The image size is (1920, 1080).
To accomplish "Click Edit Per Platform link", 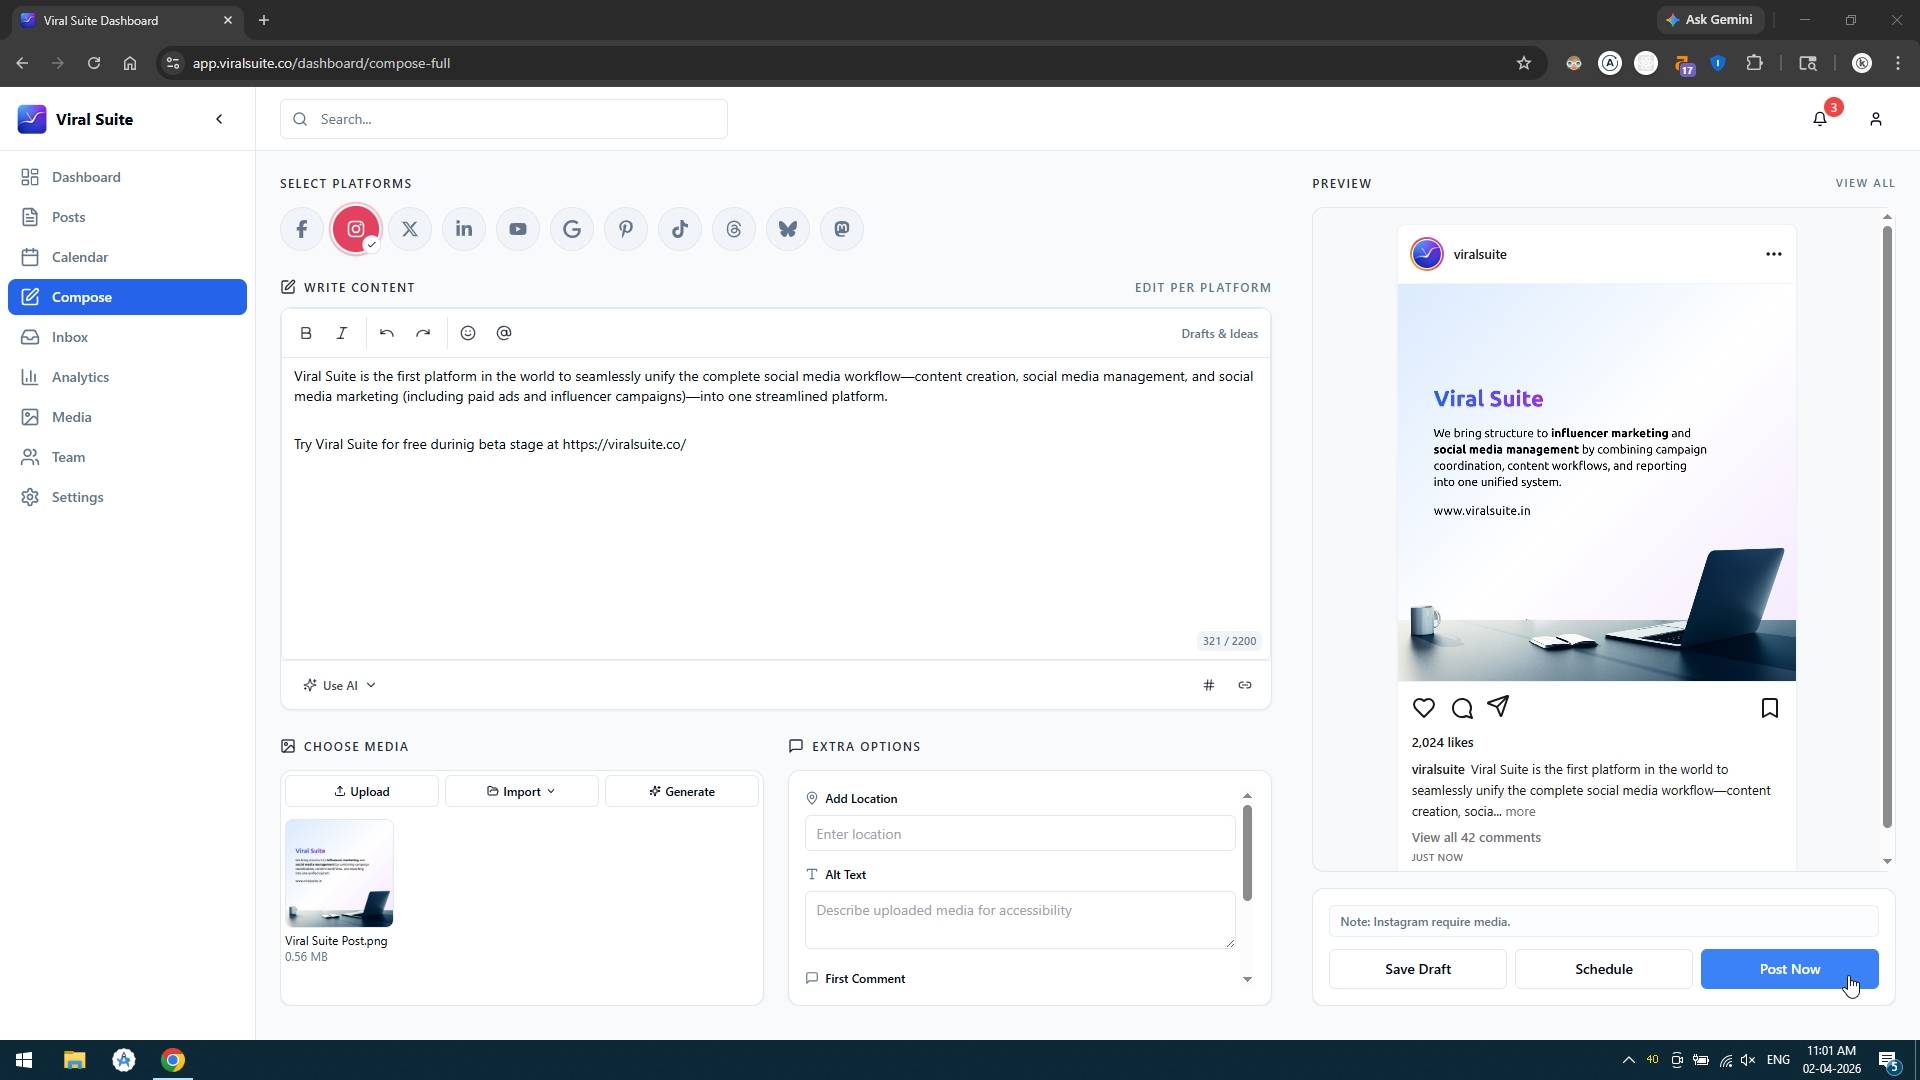I will point(1203,287).
